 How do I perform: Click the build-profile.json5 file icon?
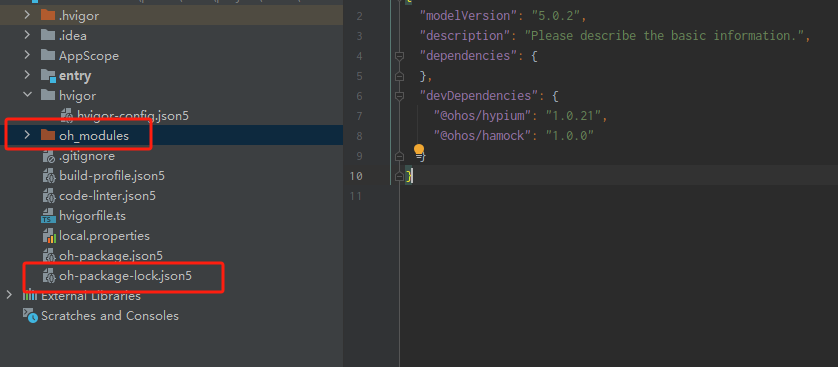point(49,176)
